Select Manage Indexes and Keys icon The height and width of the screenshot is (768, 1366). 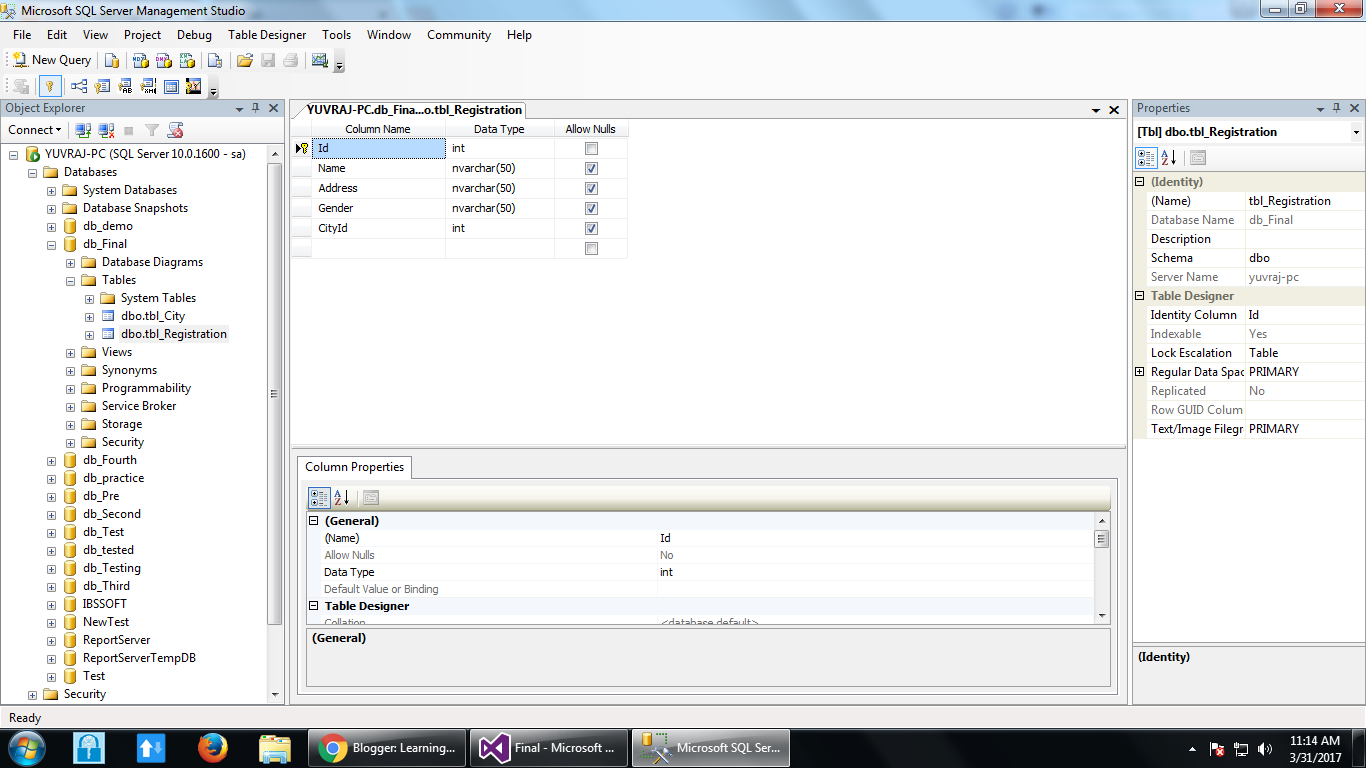[101, 86]
